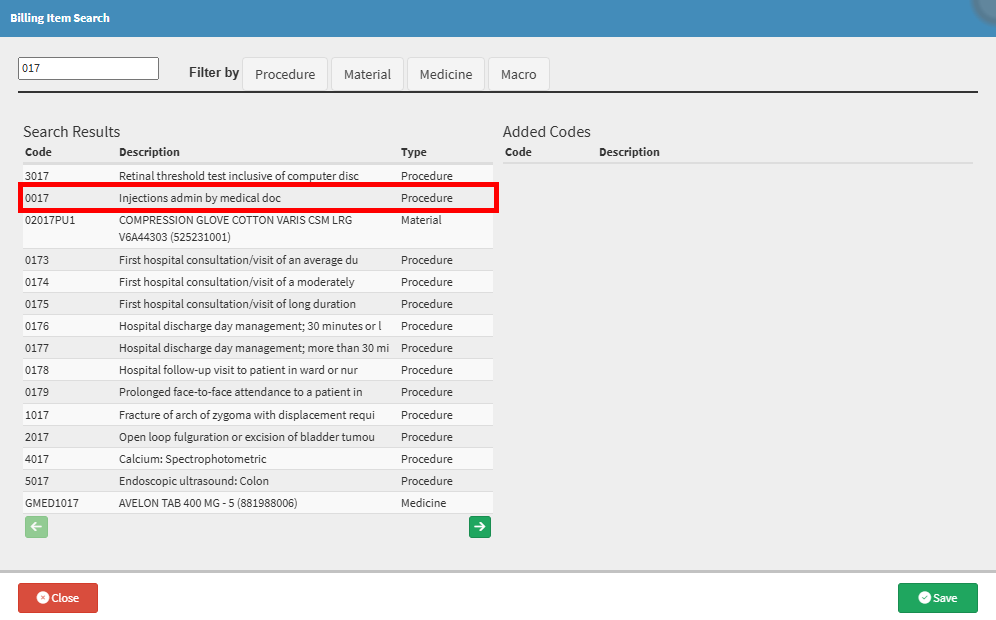This screenshot has width=996, height=620.
Task: Click the billing item search input field
Action: (89, 68)
